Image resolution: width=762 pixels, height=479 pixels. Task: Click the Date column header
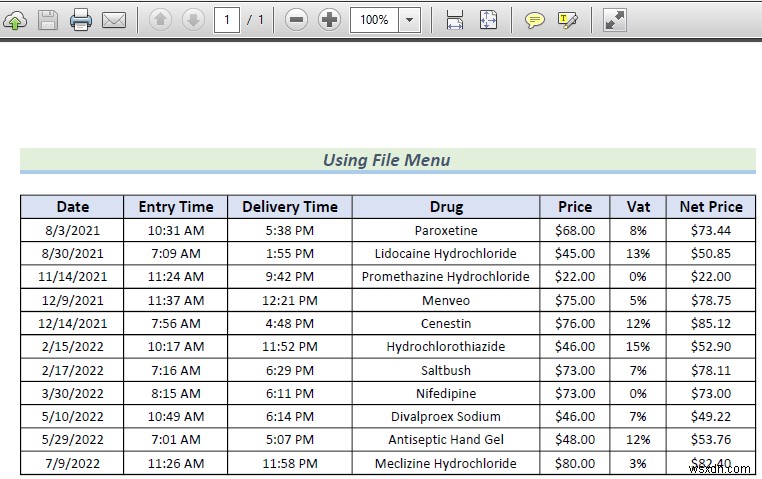tap(72, 207)
